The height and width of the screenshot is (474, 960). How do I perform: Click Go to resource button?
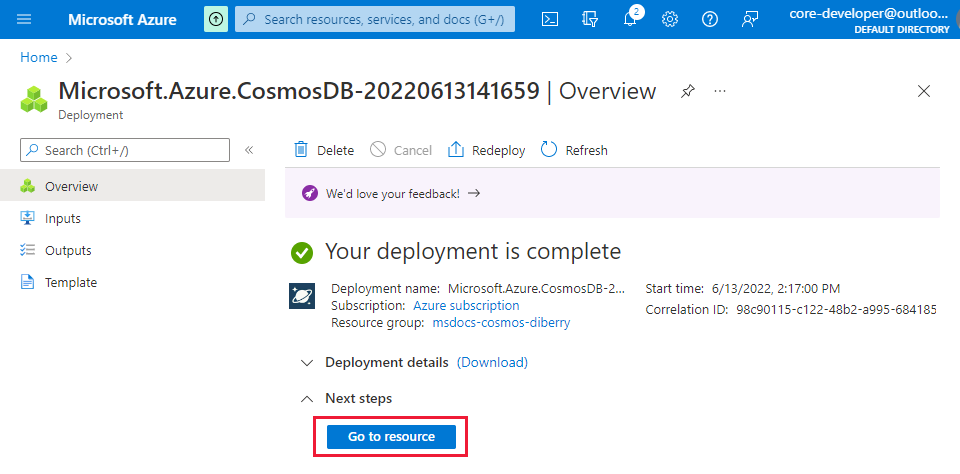point(391,437)
